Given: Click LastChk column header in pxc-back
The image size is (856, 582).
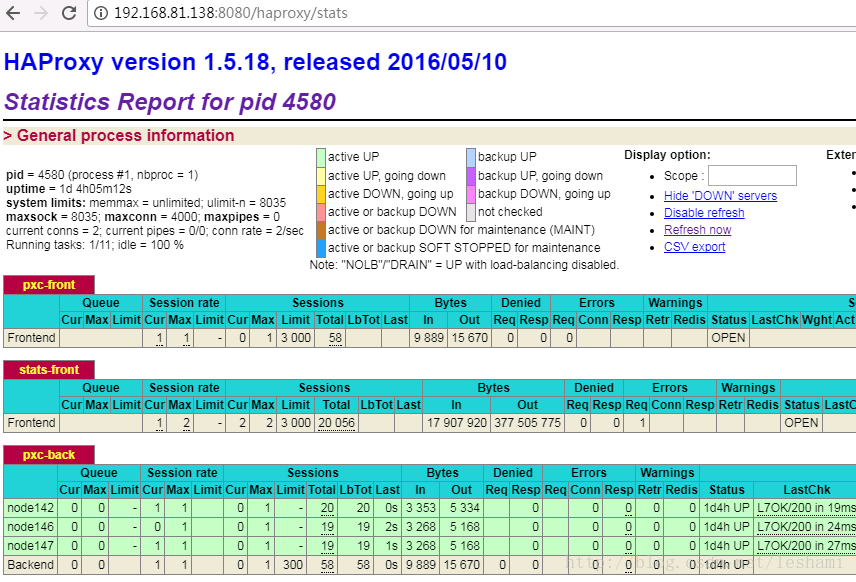Looking at the screenshot, I should coord(806,490).
